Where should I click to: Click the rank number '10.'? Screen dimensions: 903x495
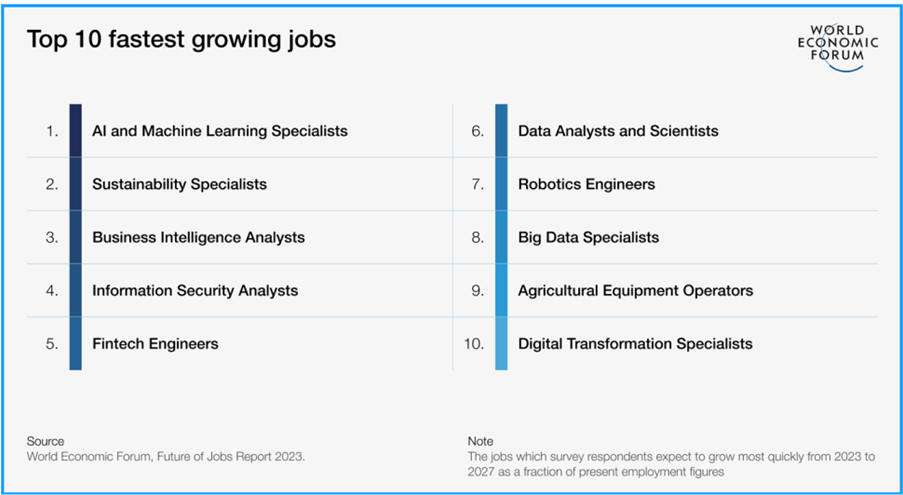click(474, 344)
